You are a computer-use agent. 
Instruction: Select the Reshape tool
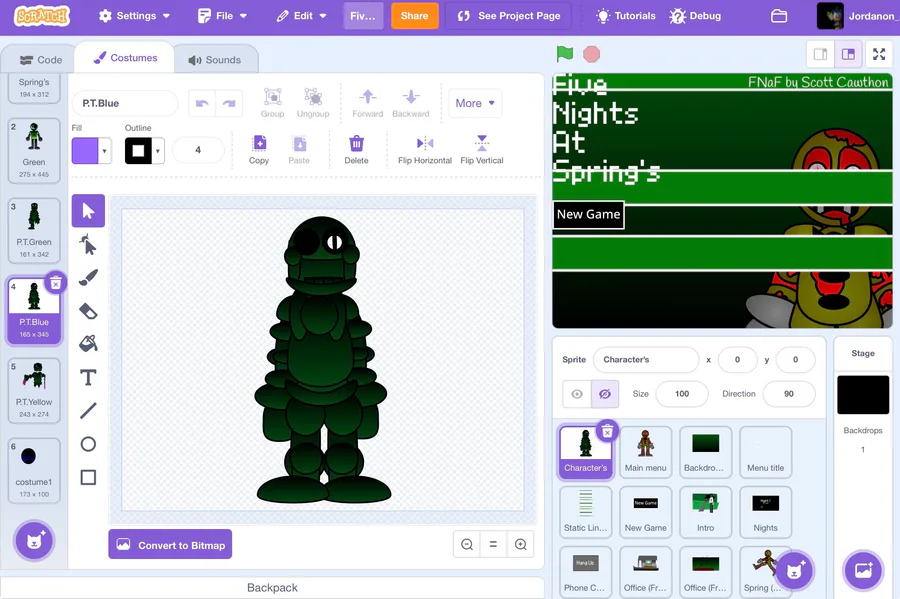[x=88, y=244]
